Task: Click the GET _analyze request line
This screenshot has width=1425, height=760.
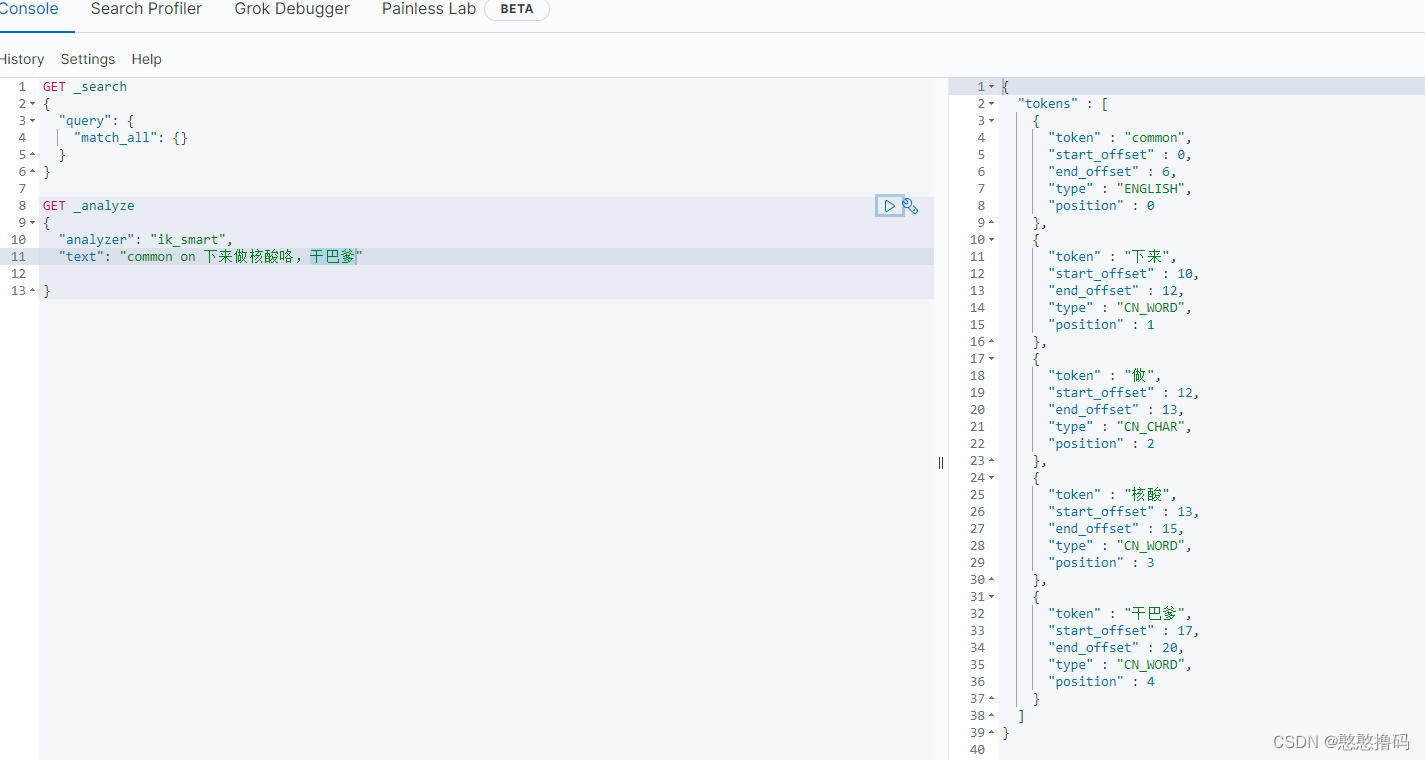Action: click(88, 206)
